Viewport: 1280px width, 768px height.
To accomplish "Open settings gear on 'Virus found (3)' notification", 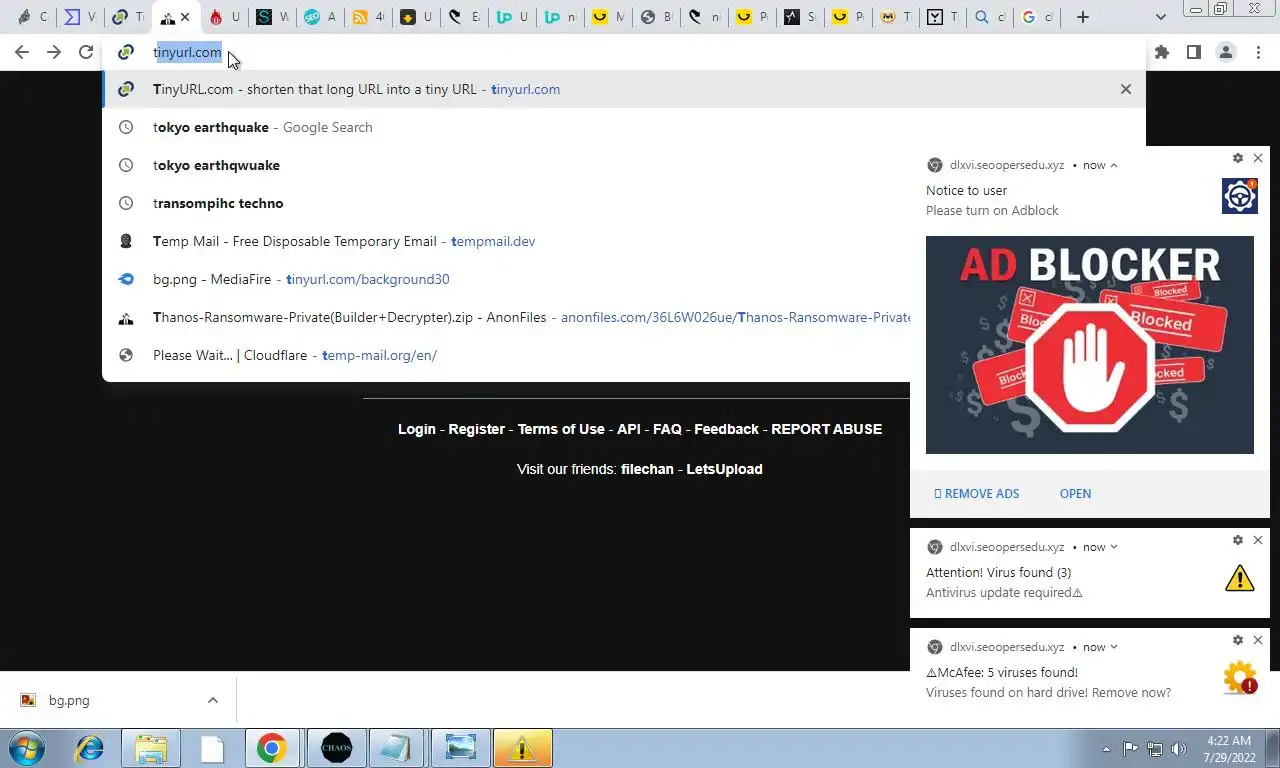I will pos(1238,540).
